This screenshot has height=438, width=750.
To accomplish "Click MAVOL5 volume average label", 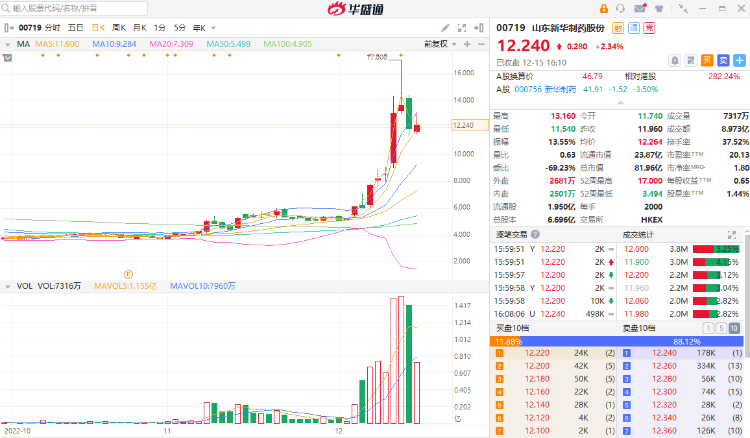I will click(125, 286).
